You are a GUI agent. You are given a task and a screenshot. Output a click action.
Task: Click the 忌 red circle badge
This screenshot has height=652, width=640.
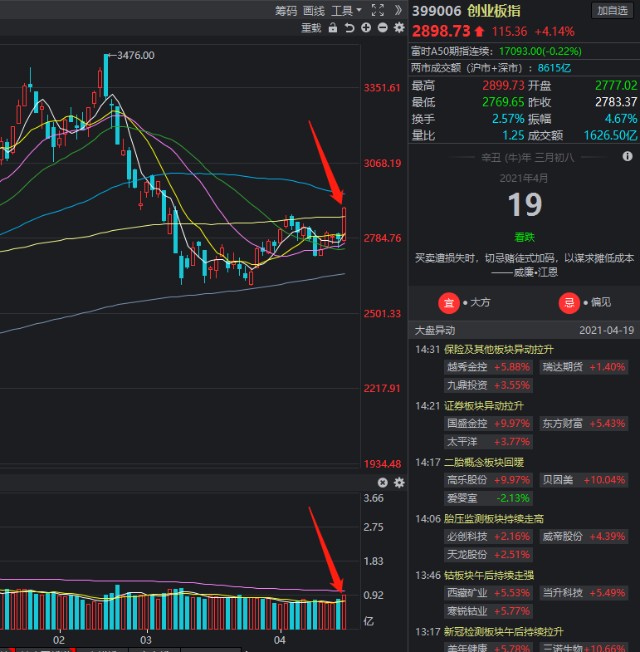pyautogui.click(x=569, y=303)
